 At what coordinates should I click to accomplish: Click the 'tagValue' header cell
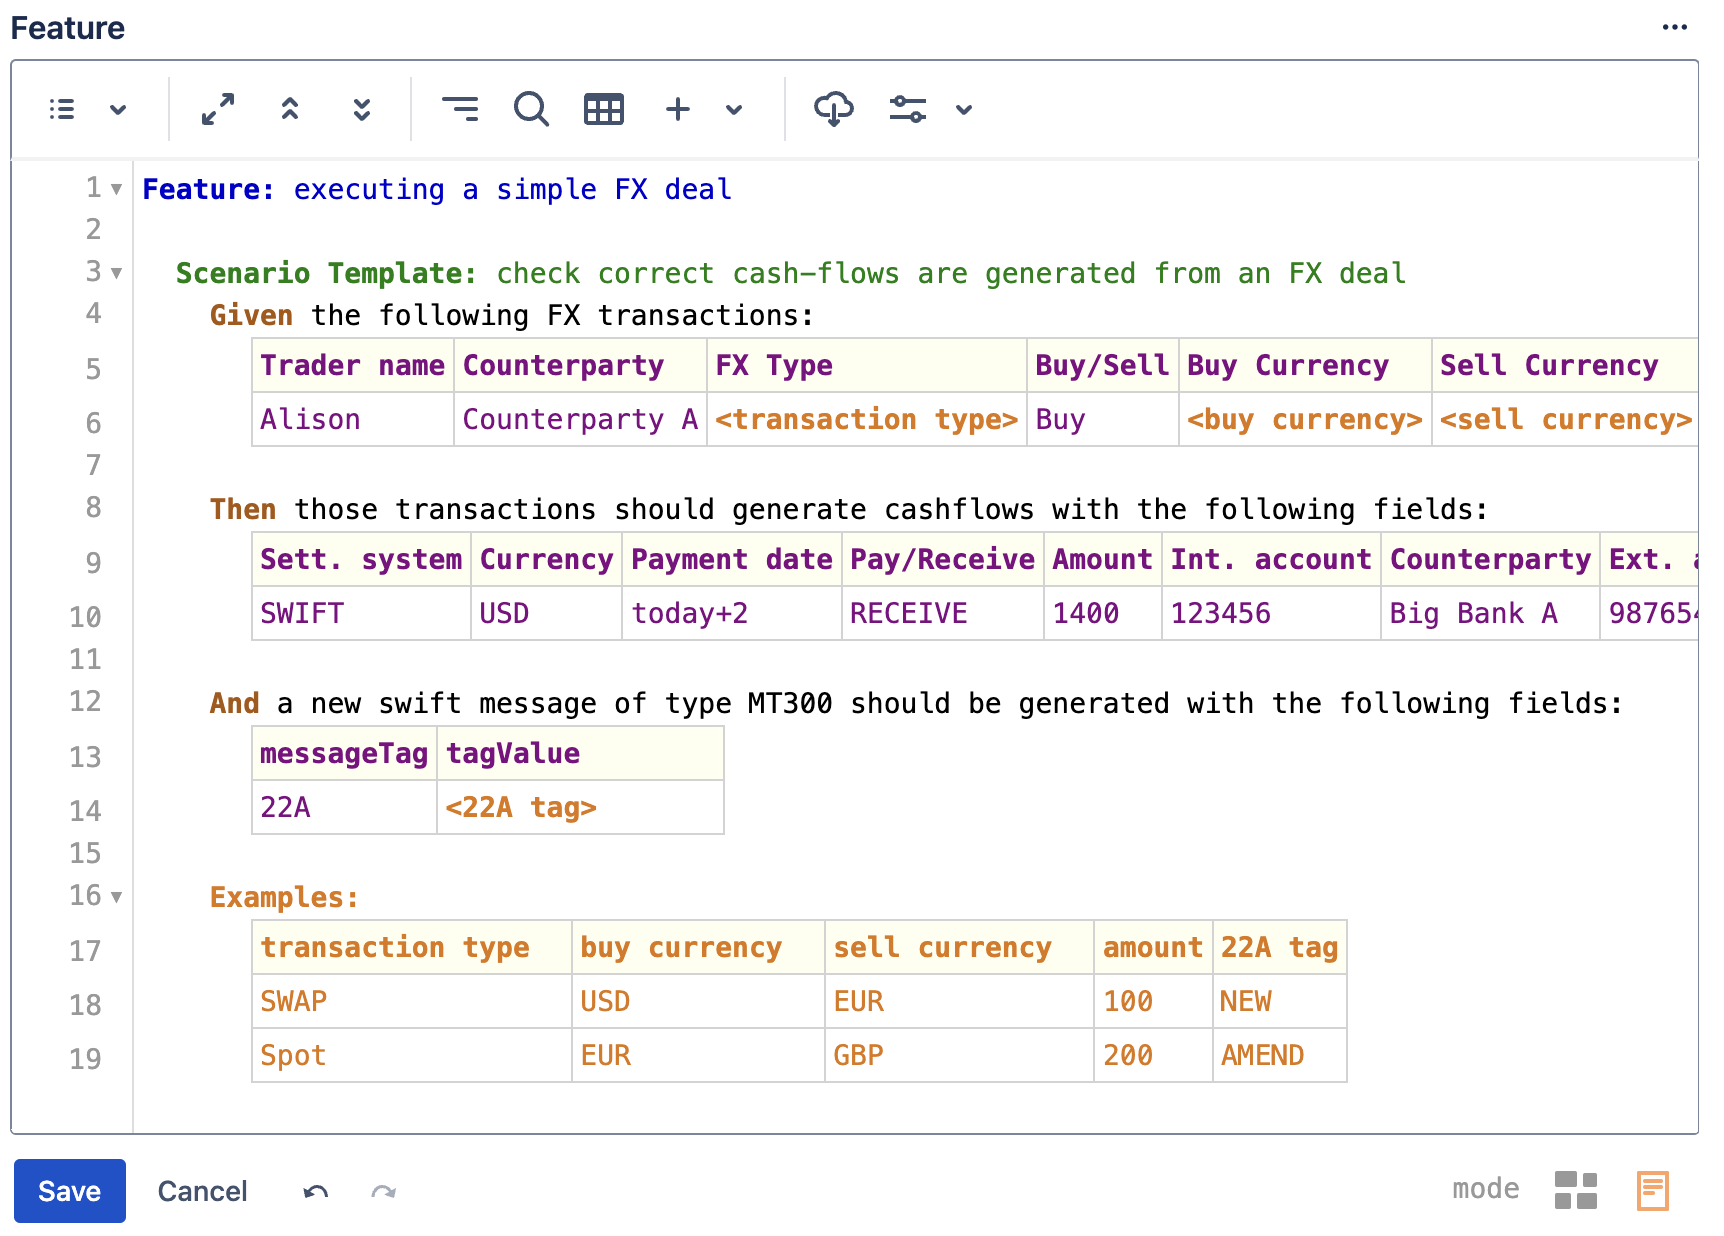(580, 753)
